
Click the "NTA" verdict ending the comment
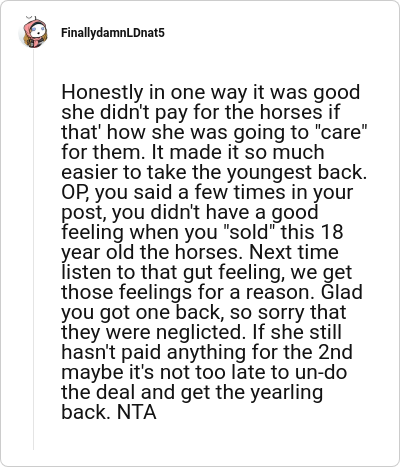coord(137,412)
